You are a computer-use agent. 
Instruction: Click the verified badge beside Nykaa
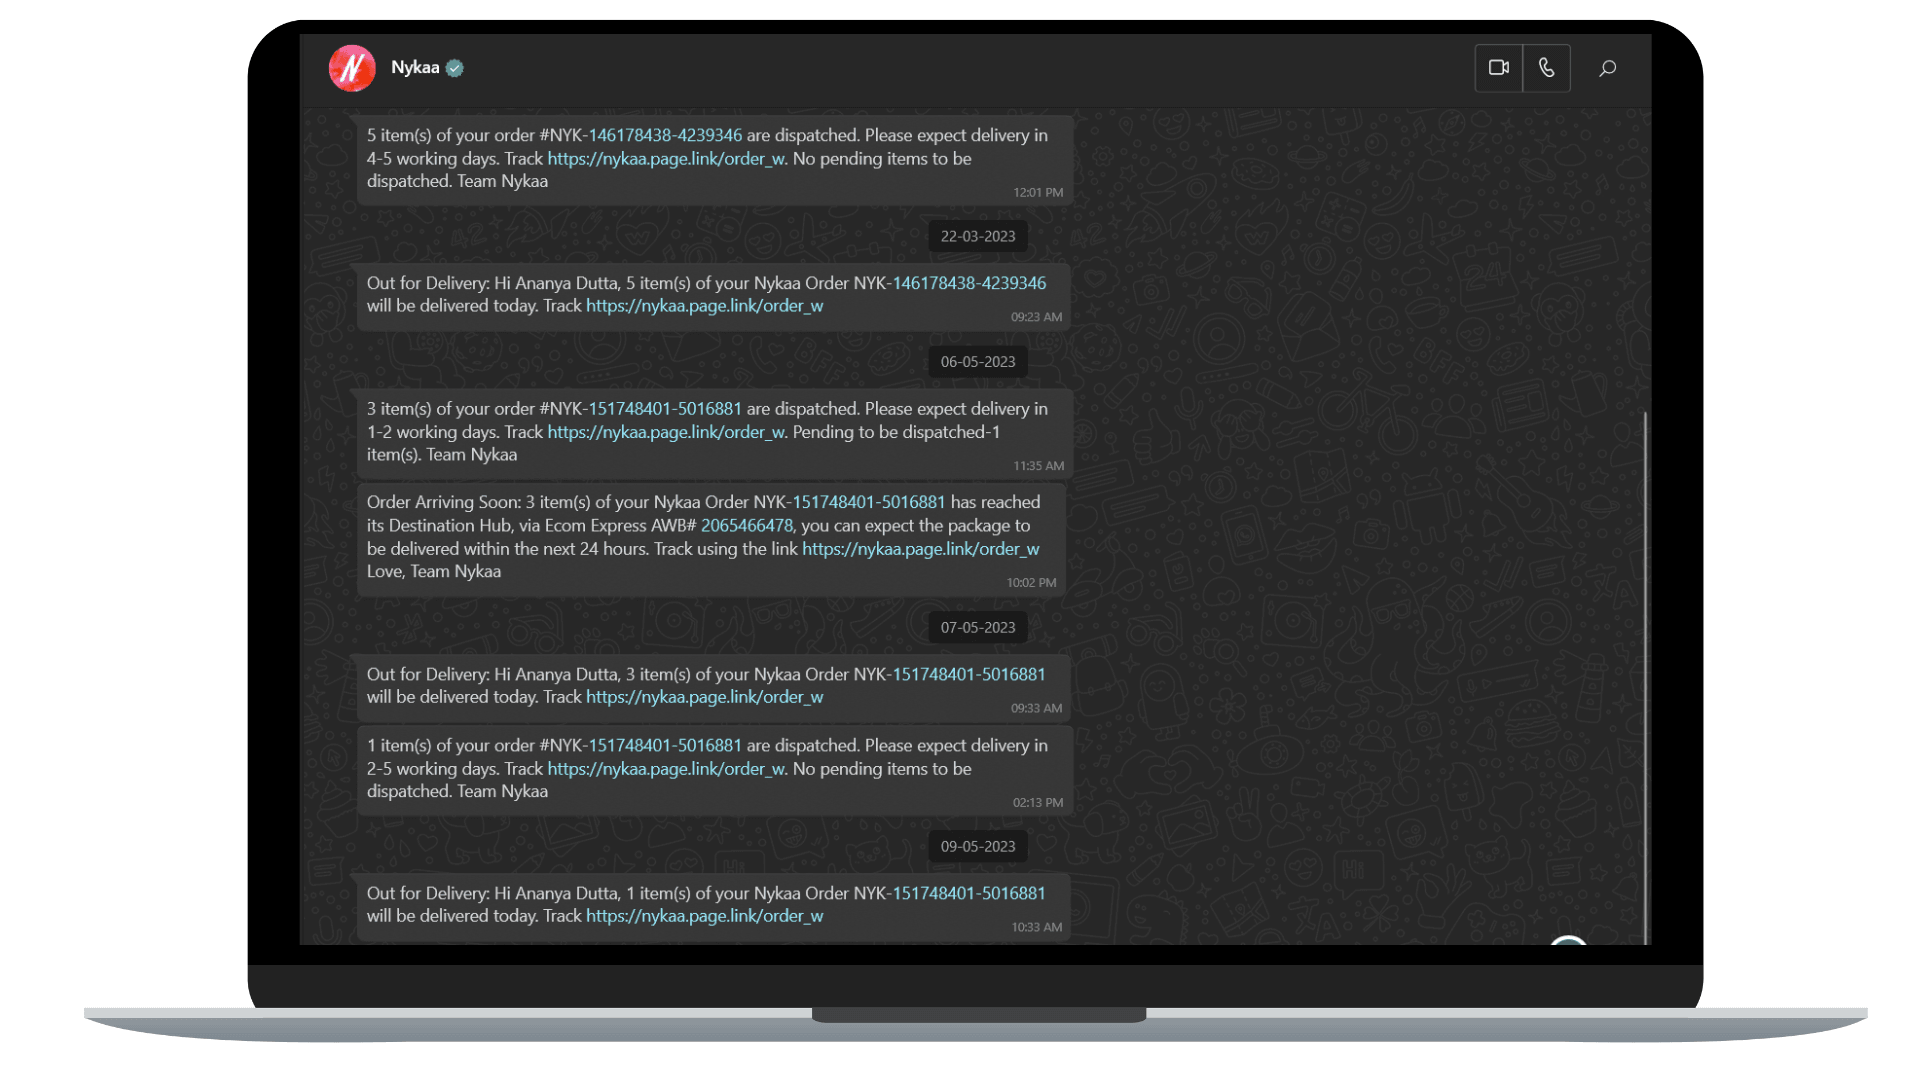(x=455, y=68)
